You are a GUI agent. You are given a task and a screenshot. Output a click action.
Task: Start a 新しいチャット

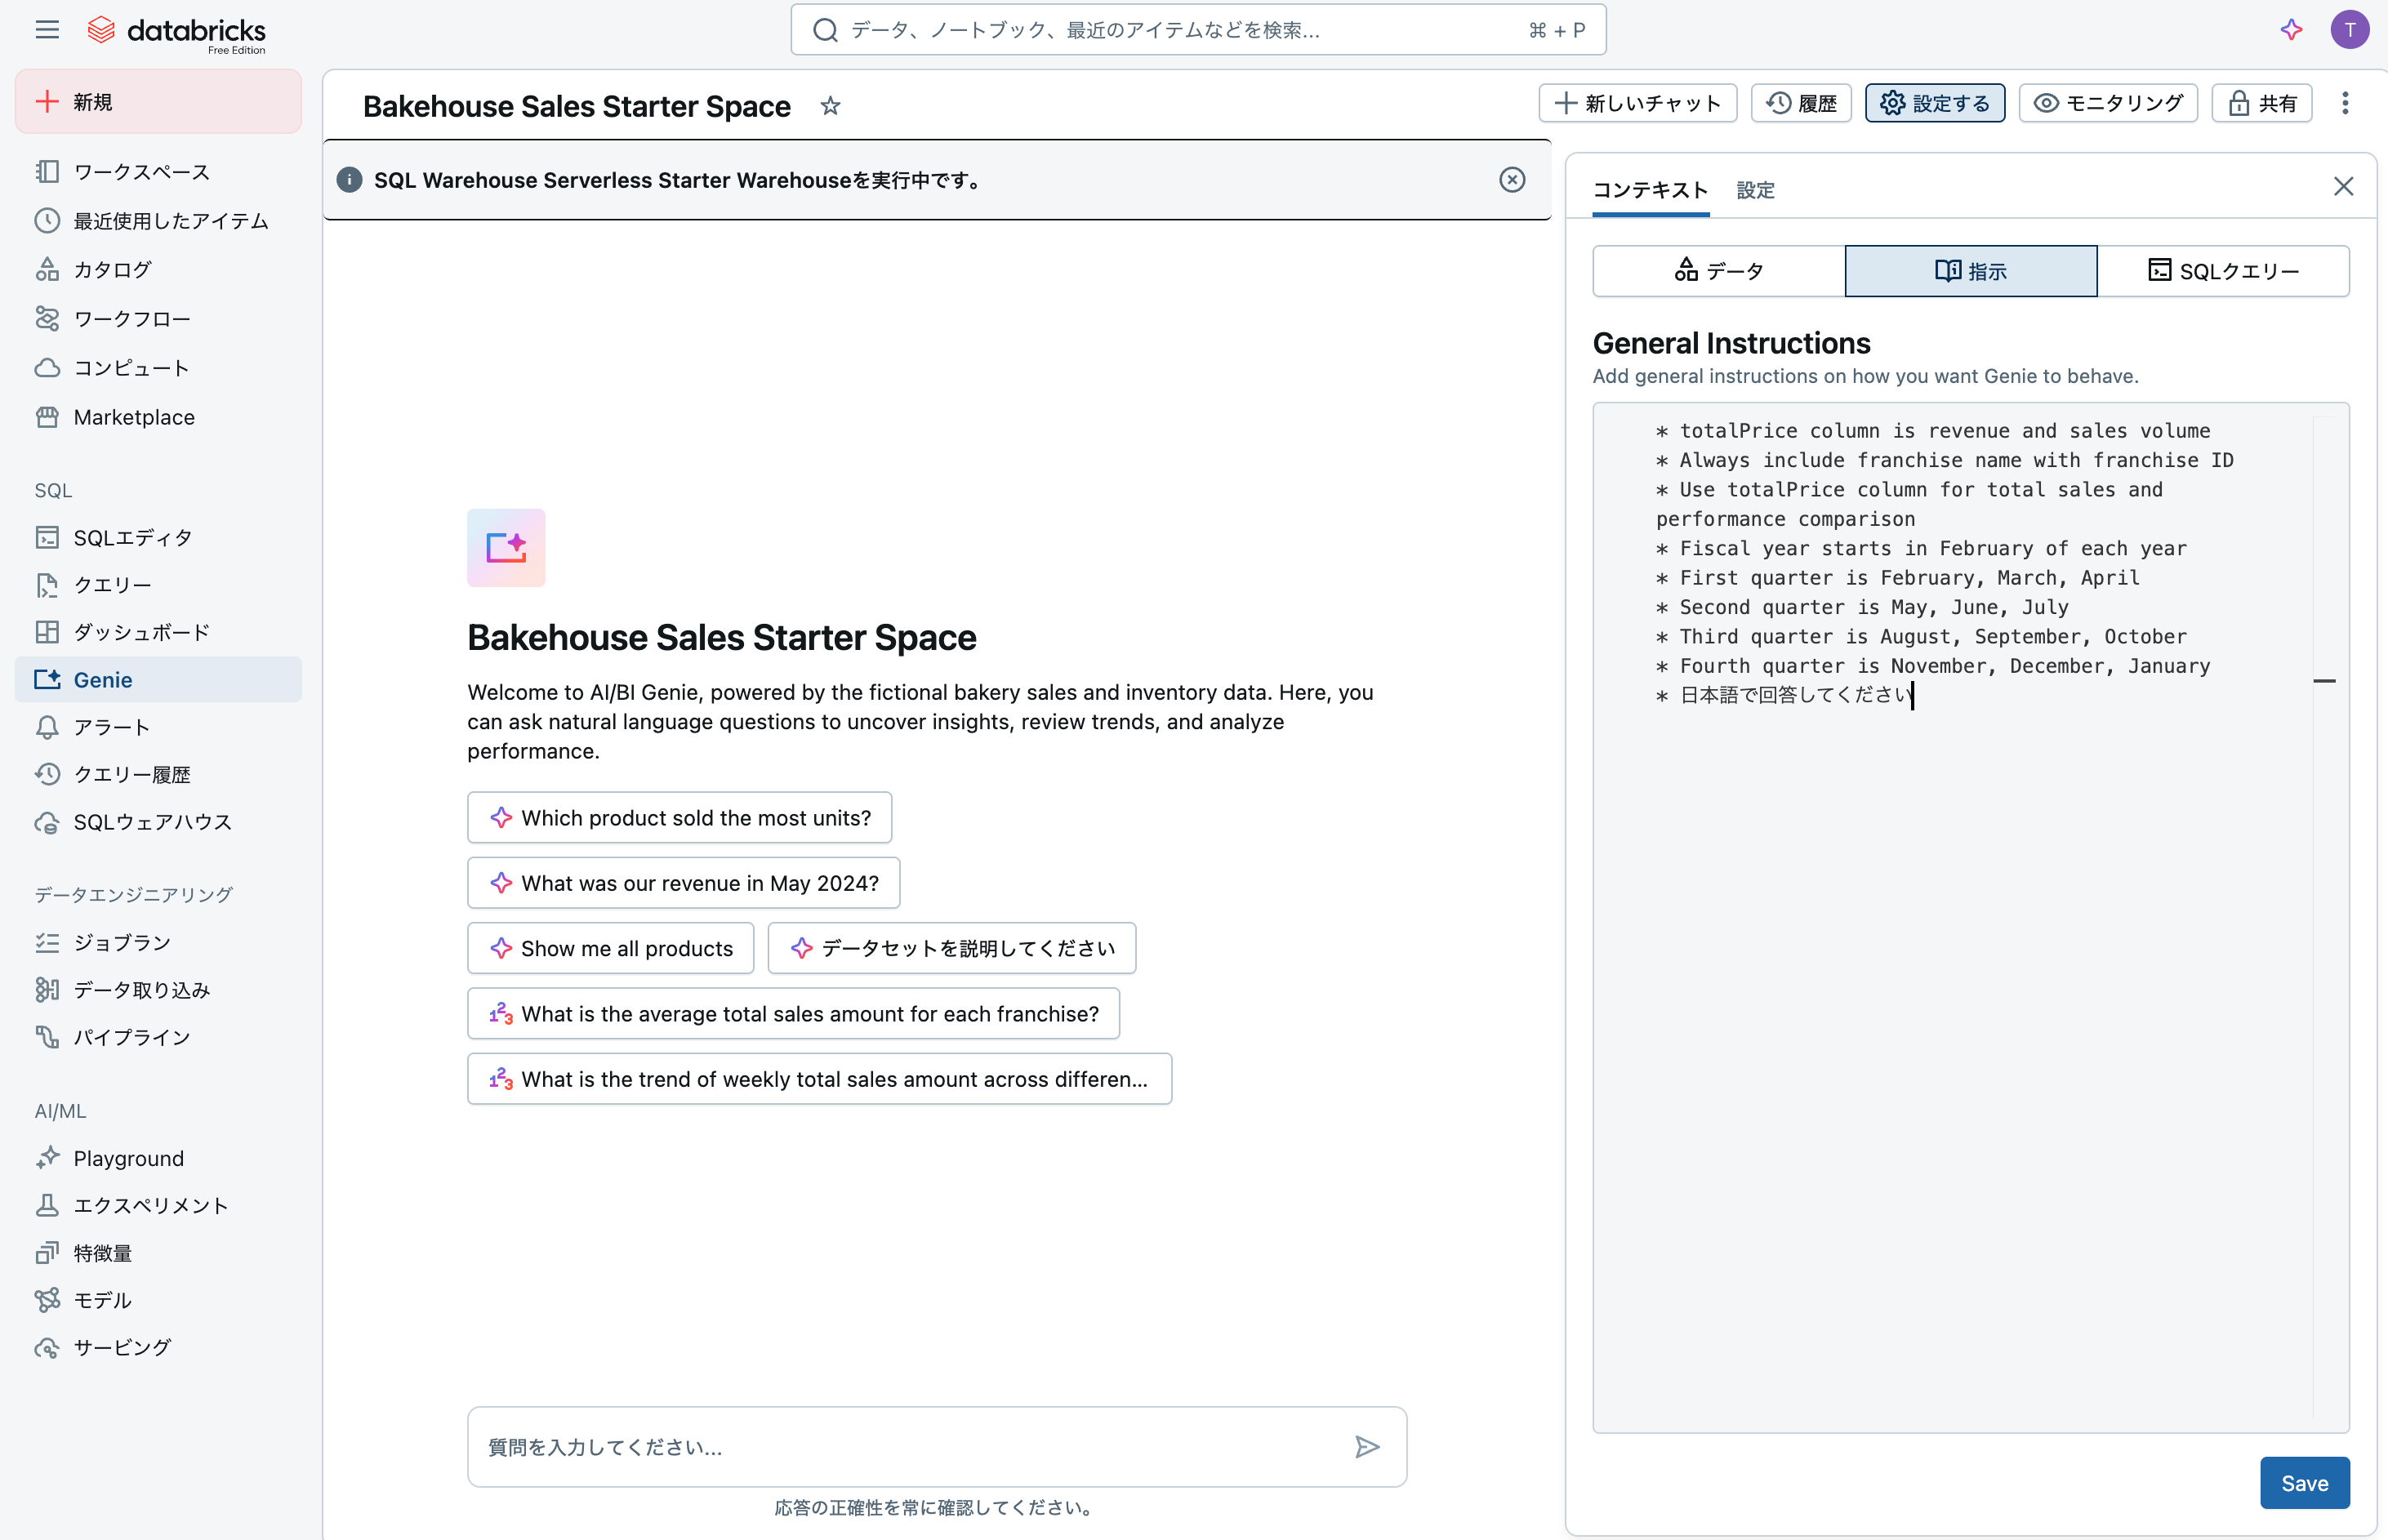[1637, 103]
